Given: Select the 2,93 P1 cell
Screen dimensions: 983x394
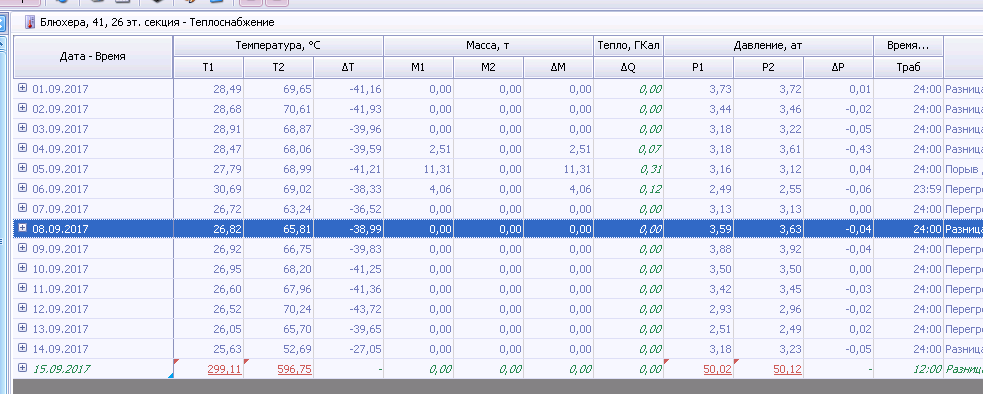Looking at the screenshot, I should click(698, 309).
